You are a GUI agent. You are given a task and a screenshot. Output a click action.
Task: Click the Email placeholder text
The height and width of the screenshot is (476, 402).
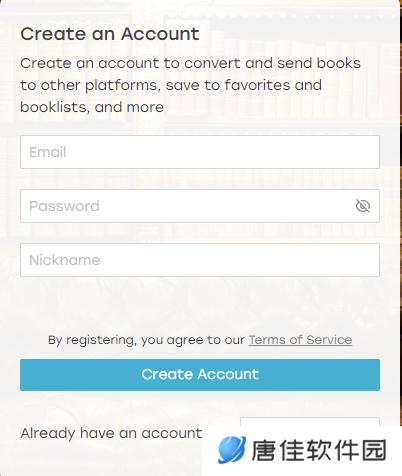coord(48,152)
